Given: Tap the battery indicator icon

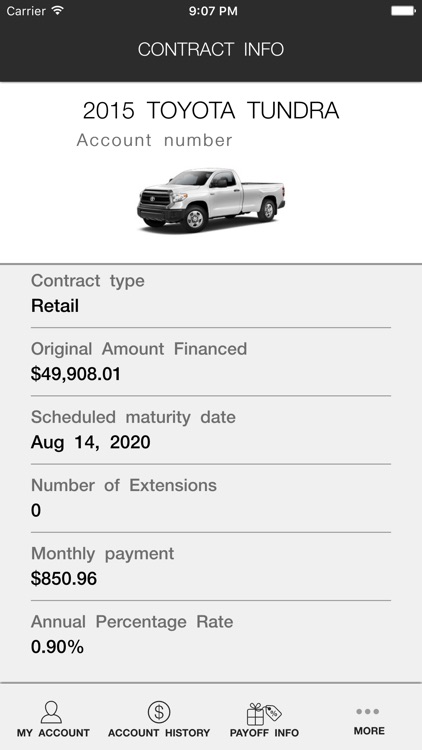Looking at the screenshot, I should click(x=403, y=11).
